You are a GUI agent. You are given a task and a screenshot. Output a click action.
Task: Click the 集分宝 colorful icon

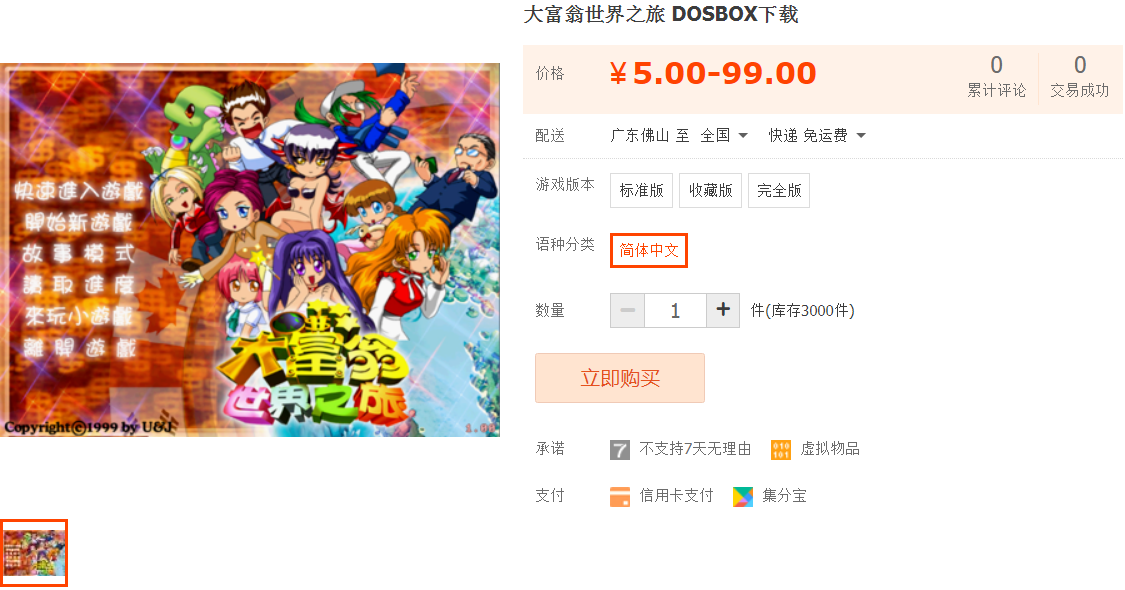pos(743,497)
